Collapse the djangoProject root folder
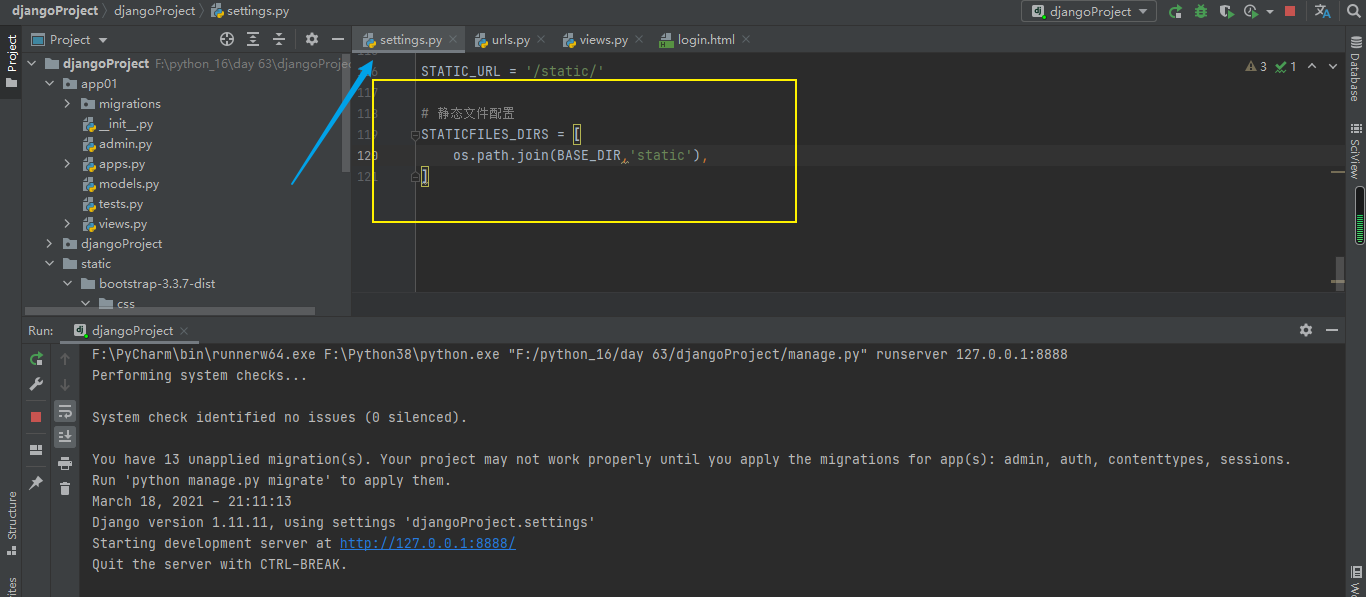Viewport: 1366px width, 597px height. [x=32, y=63]
